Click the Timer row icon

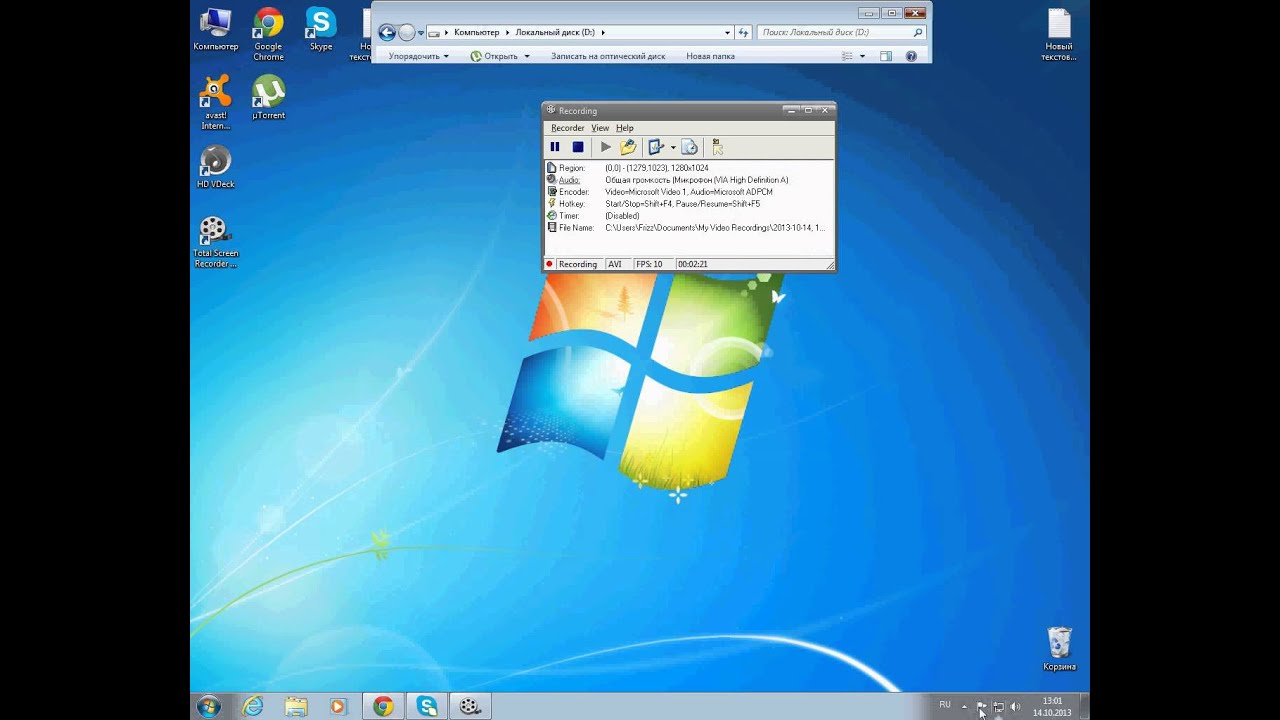(551, 216)
